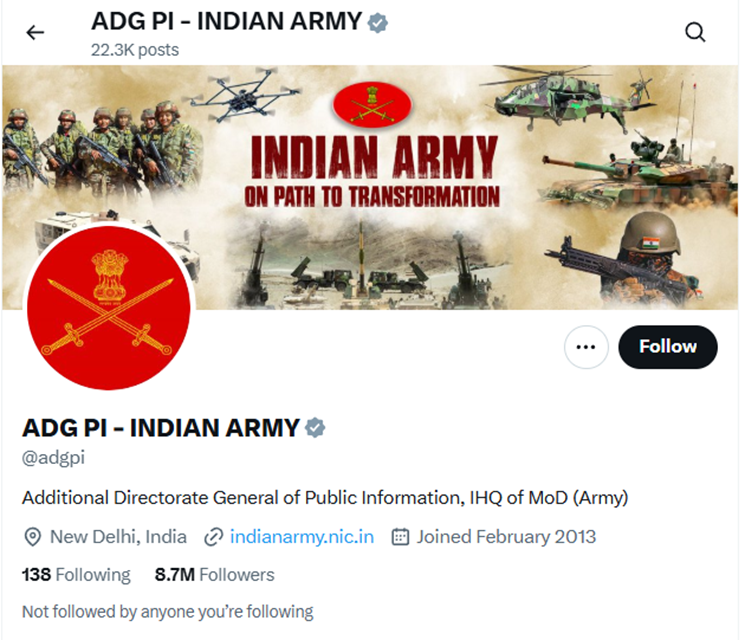Viewport: 745px width, 640px height.
Task: Click the red army emblem in banner image
Action: click(x=372, y=105)
